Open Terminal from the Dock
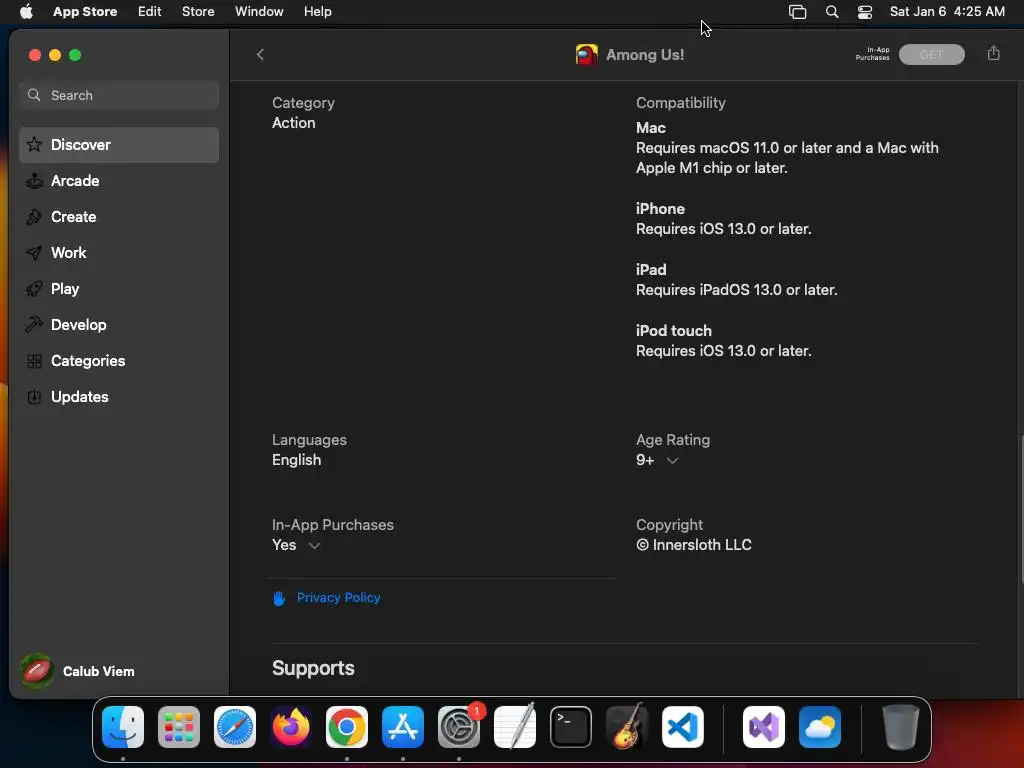This screenshot has width=1024, height=768. pos(571,727)
